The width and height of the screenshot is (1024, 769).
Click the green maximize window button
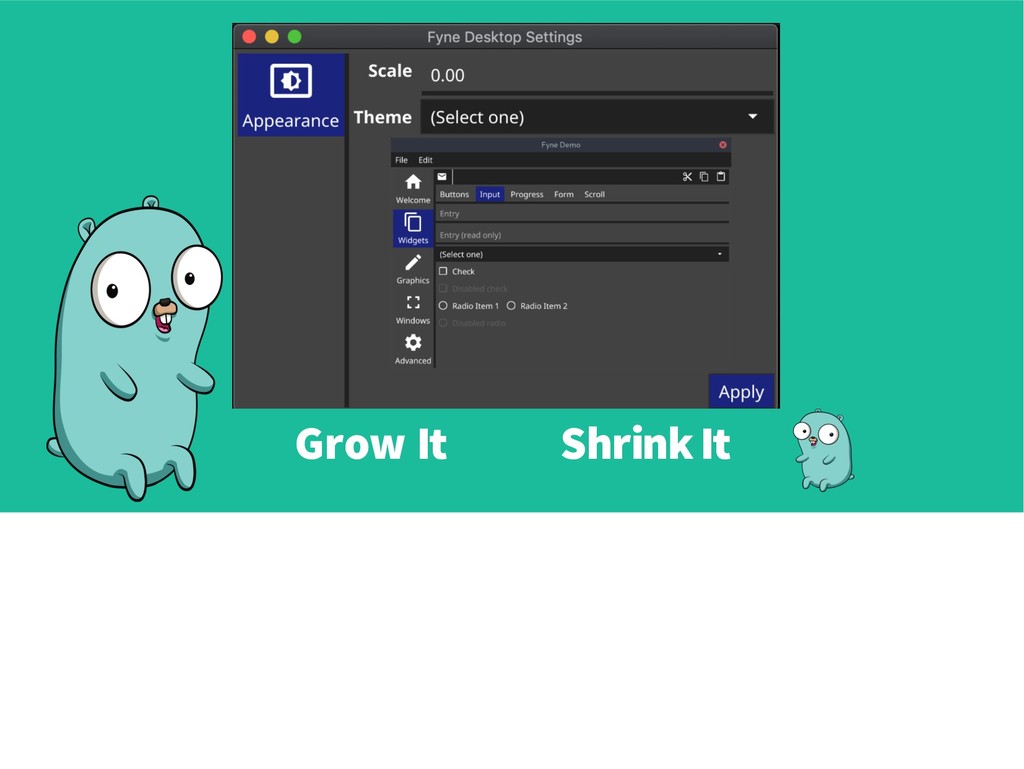click(x=295, y=37)
